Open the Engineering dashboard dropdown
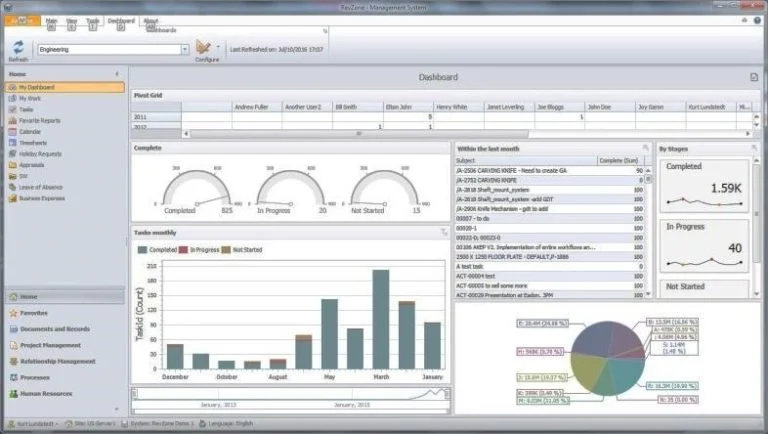The image size is (768, 434). point(185,48)
